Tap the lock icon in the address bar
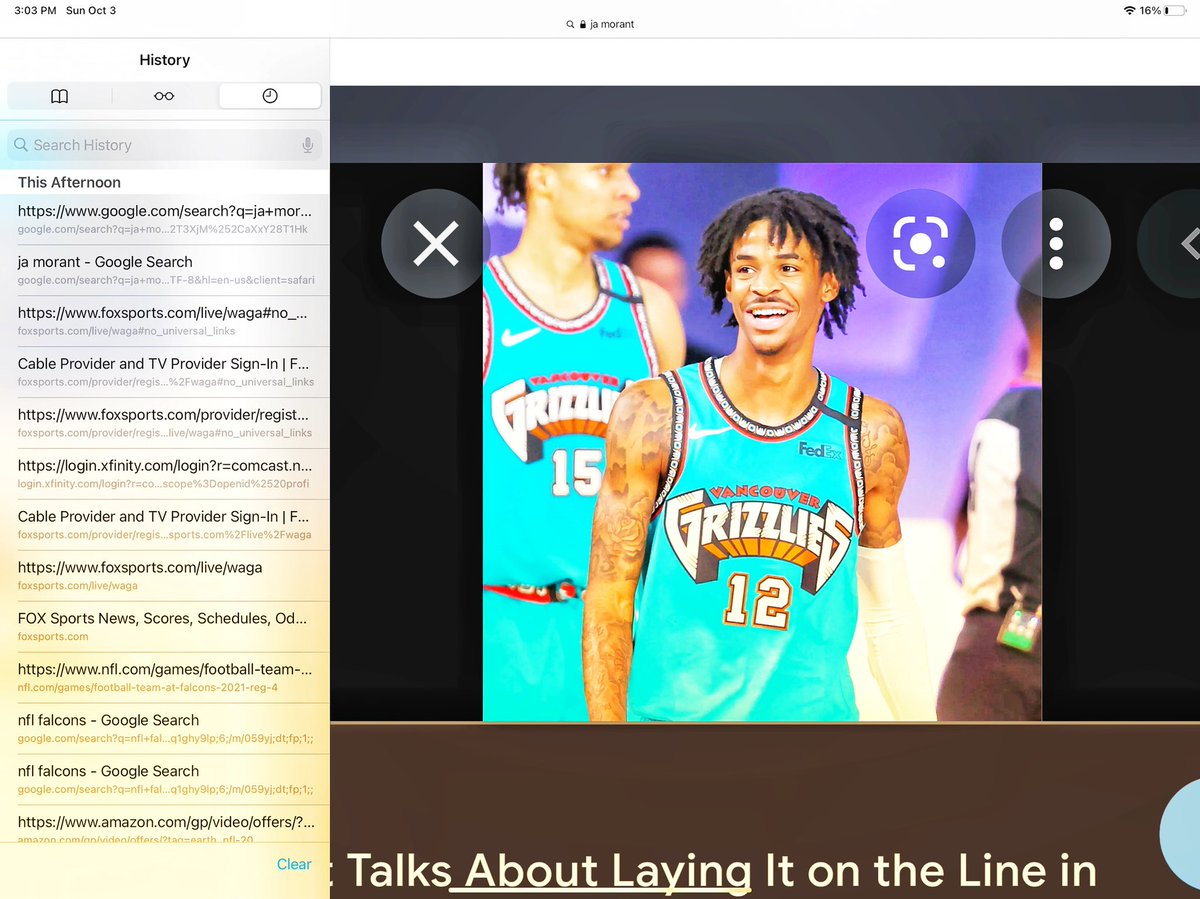 click(582, 24)
